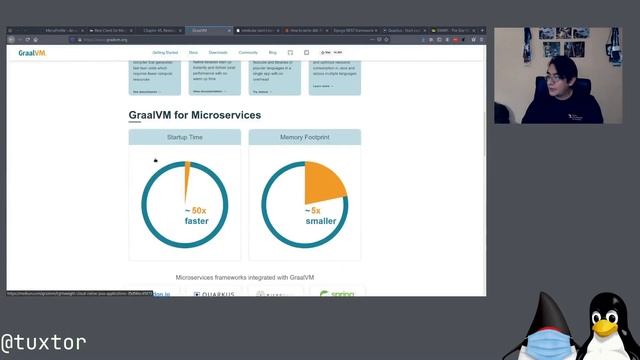
Task: Click the Memory Footprint card header
Action: (304, 137)
